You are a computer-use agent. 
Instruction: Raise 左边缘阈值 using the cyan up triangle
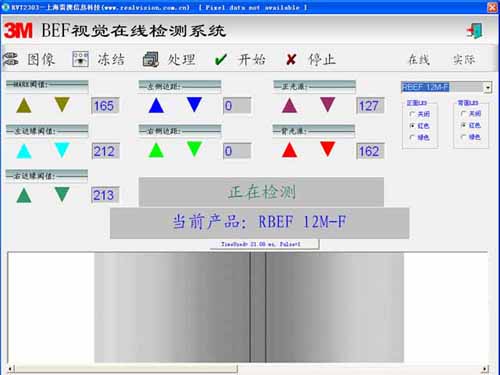[24, 151]
